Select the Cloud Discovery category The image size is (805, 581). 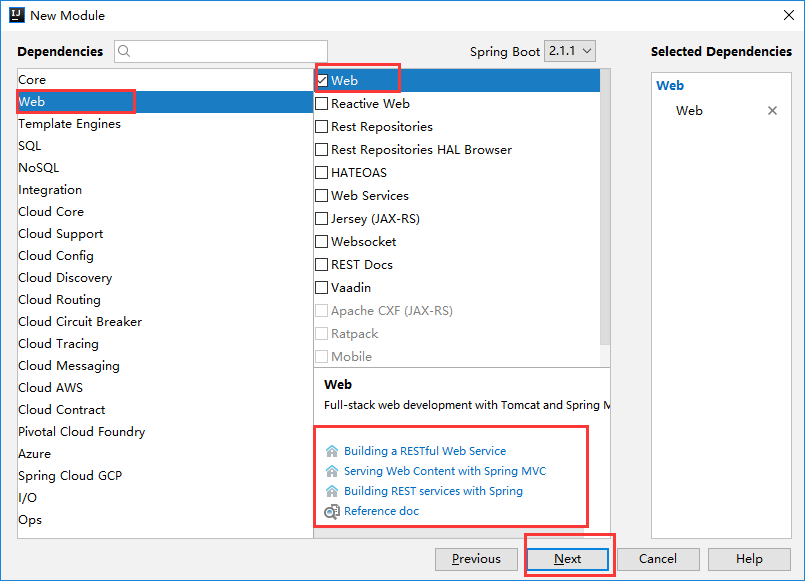tap(64, 277)
